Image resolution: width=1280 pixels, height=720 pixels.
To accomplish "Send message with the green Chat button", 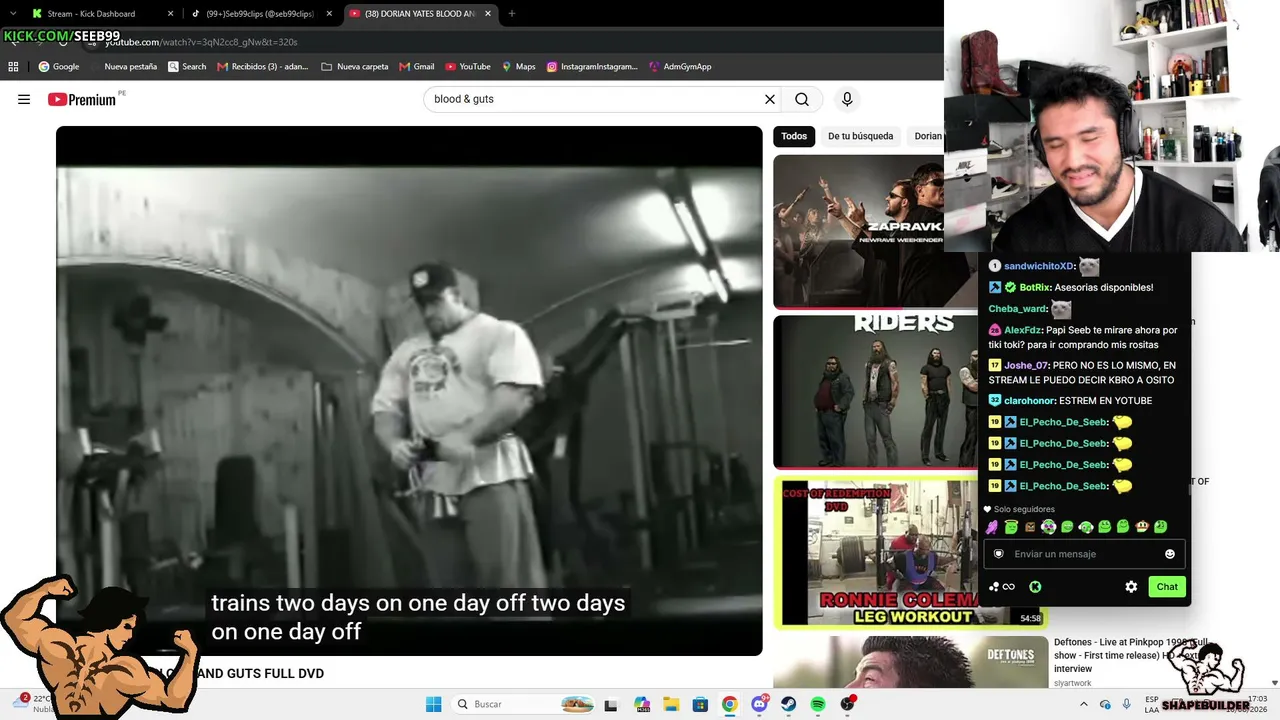I will [1167, 587].
